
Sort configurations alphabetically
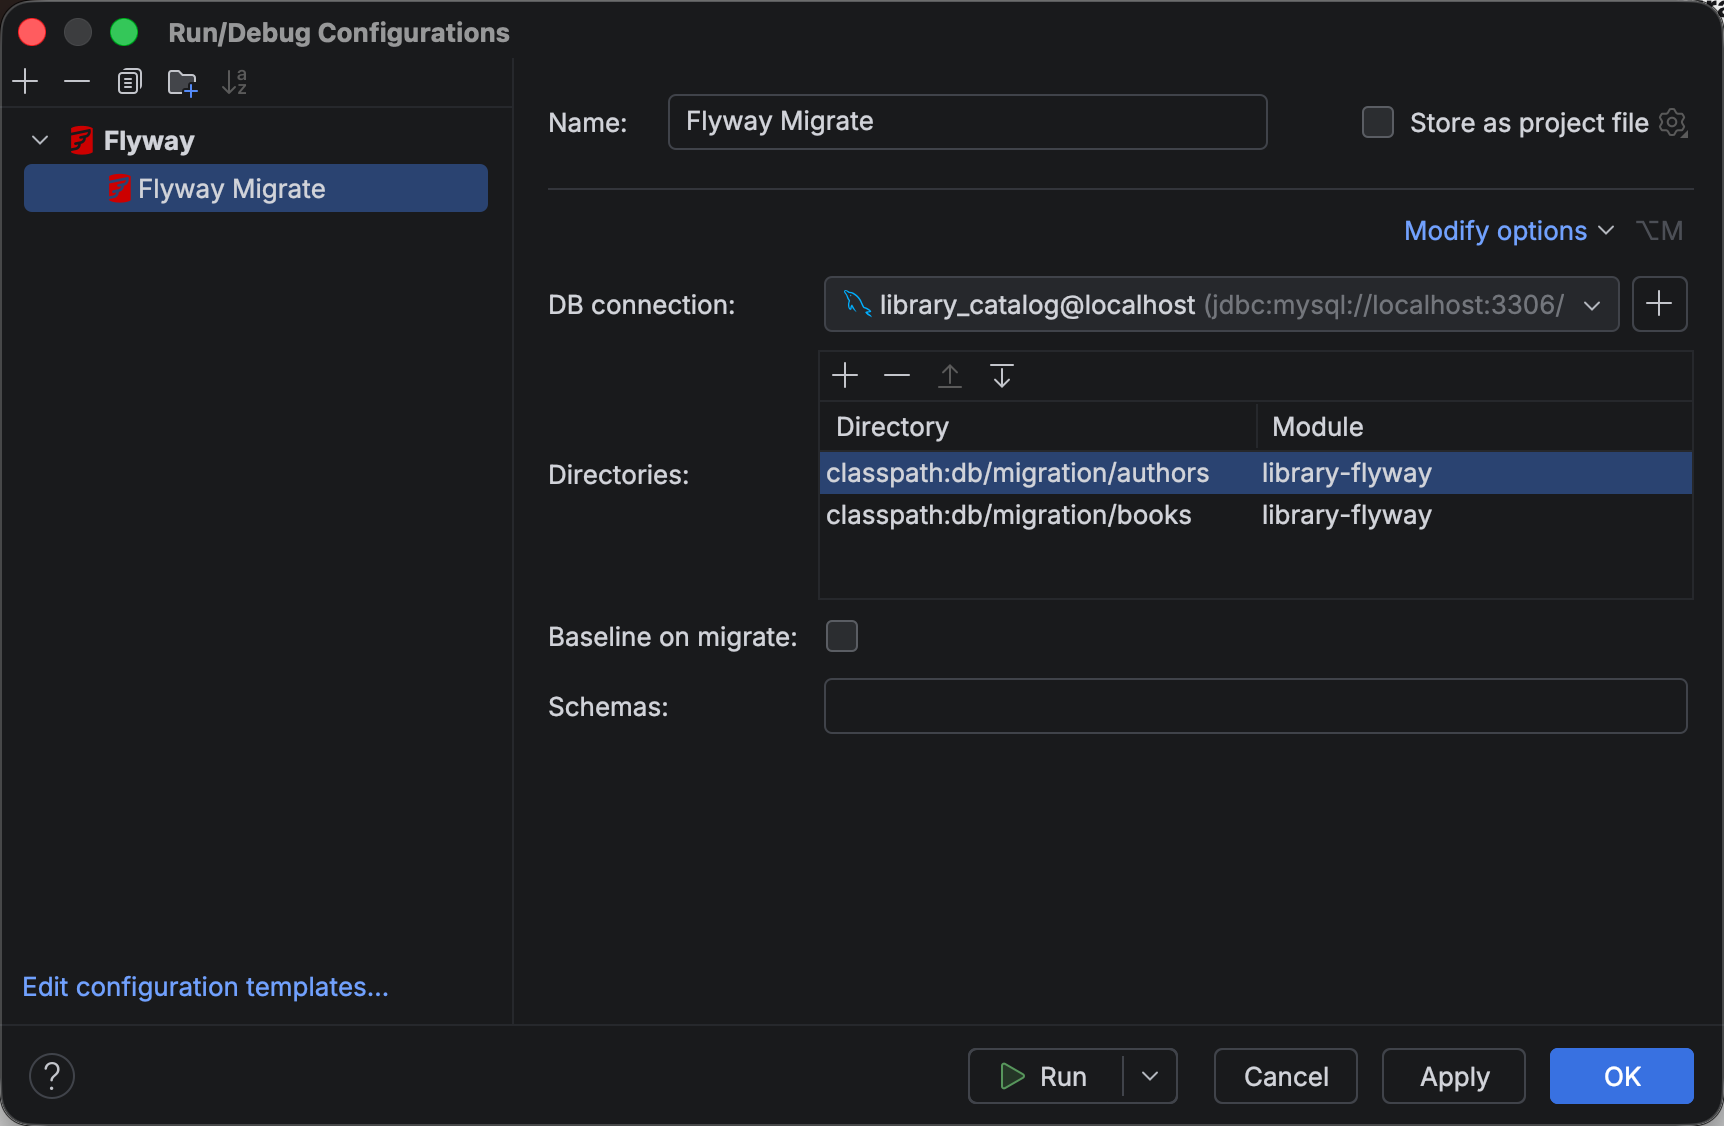pos(234,81)
